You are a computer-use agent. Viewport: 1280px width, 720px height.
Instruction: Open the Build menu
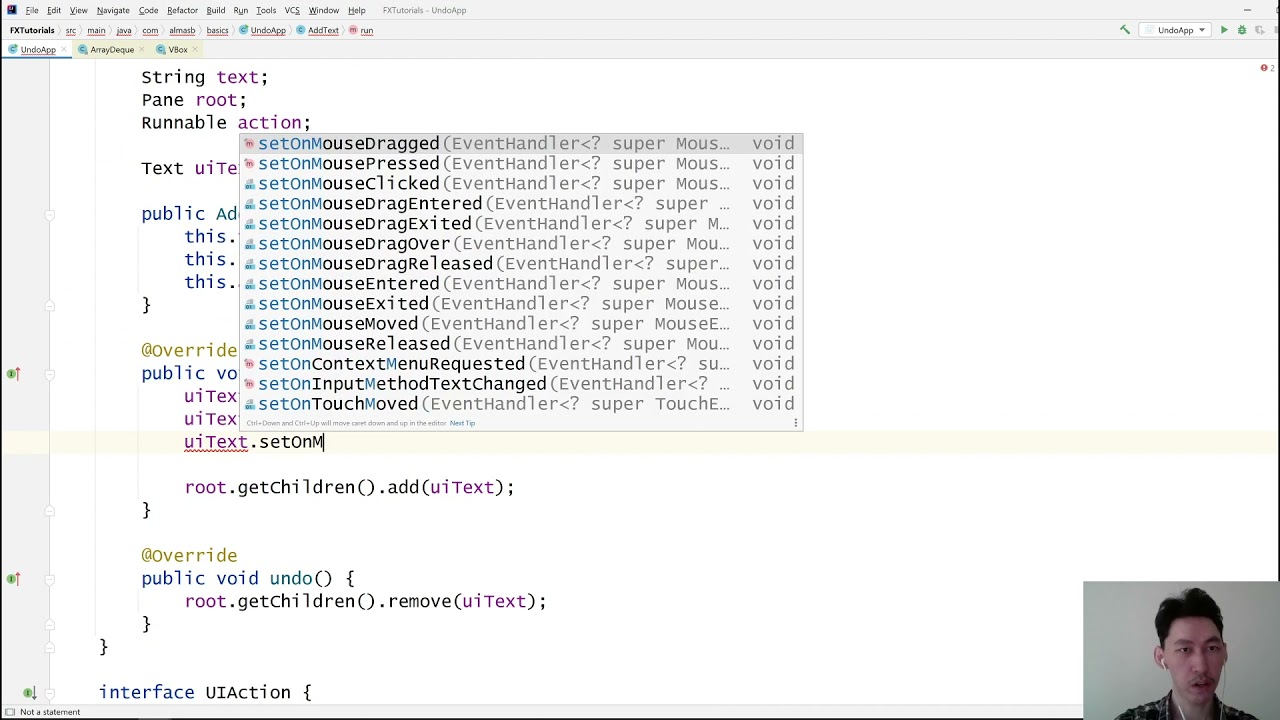[x=216, y=10]
